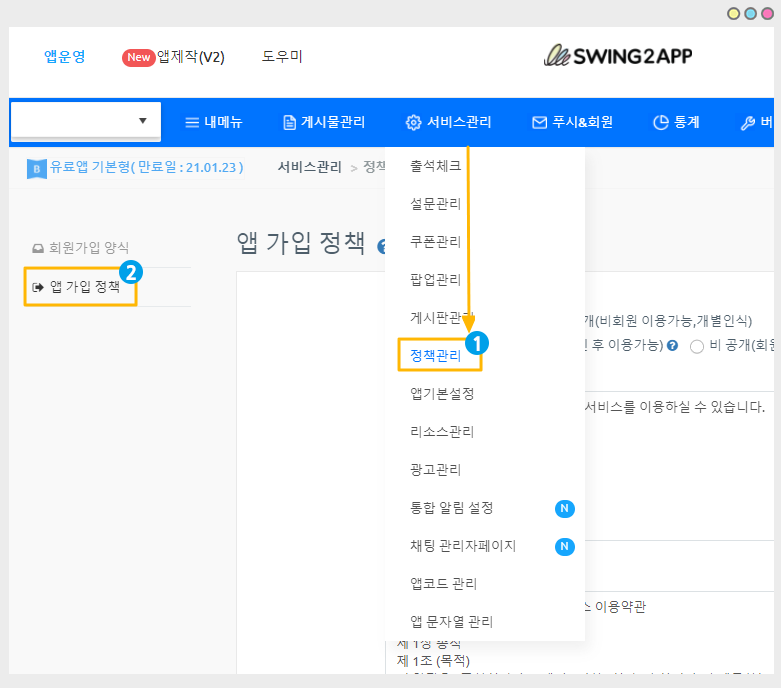Viewport: 781px width, 688px height.
Task: Open 앱 가입 정책 in the sidebar
Action: [x=84, y=286]
